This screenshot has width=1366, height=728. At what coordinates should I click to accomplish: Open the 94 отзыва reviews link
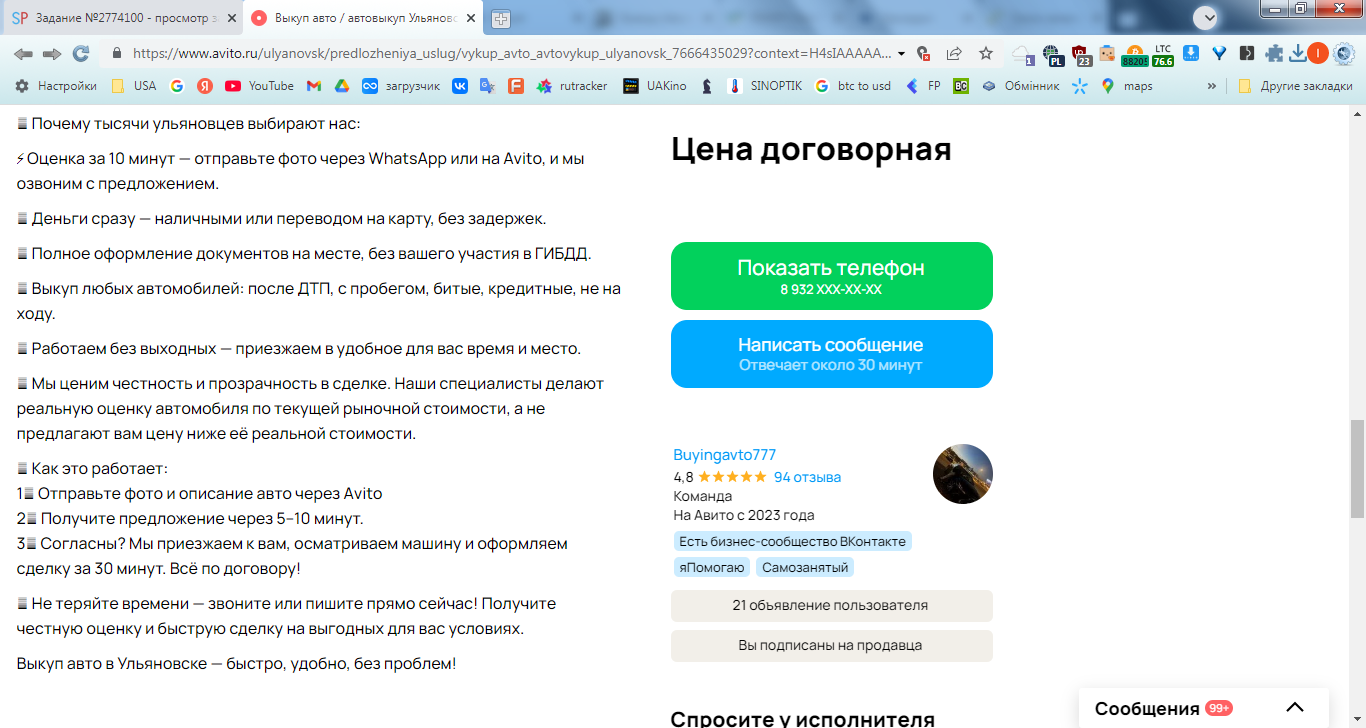(x=807, y=477)
